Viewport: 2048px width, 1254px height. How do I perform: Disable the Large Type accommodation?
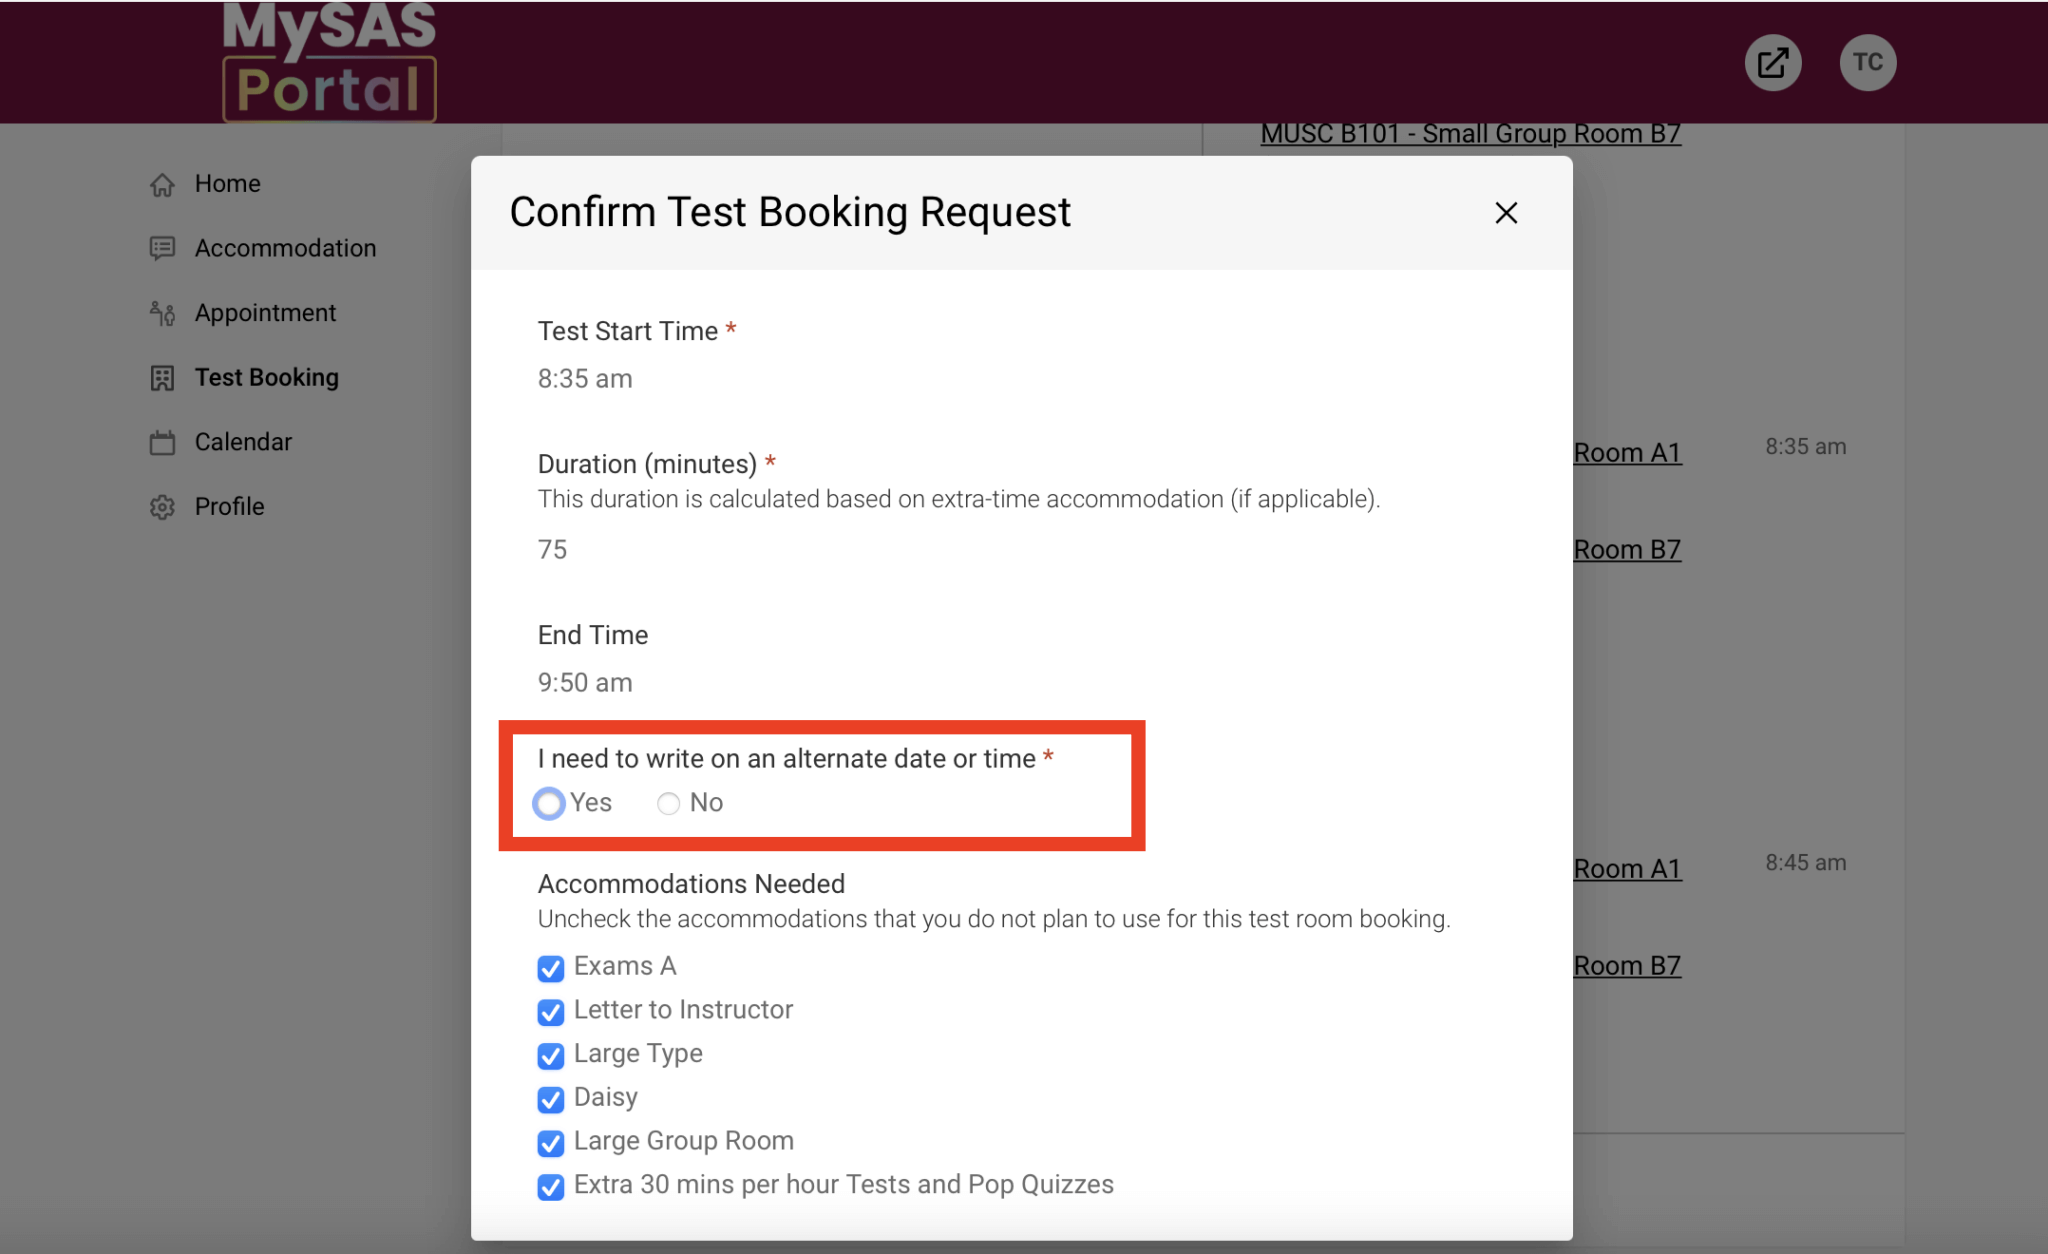click(x=551, y=1056)
